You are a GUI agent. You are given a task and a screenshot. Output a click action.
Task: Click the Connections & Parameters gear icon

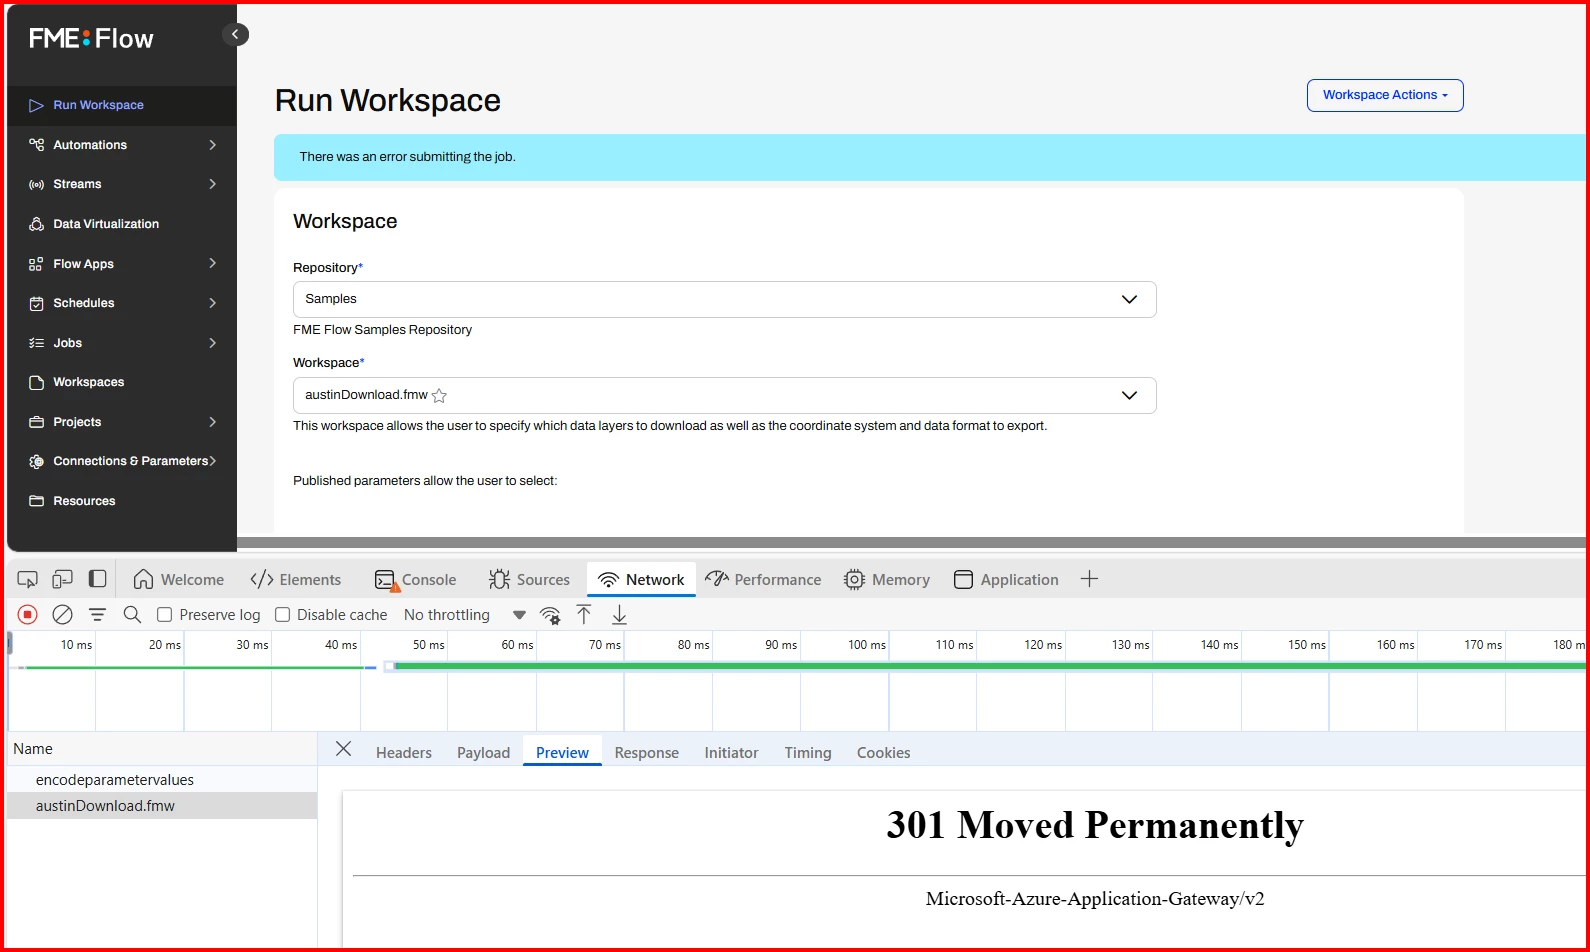(x=36, y=461)
